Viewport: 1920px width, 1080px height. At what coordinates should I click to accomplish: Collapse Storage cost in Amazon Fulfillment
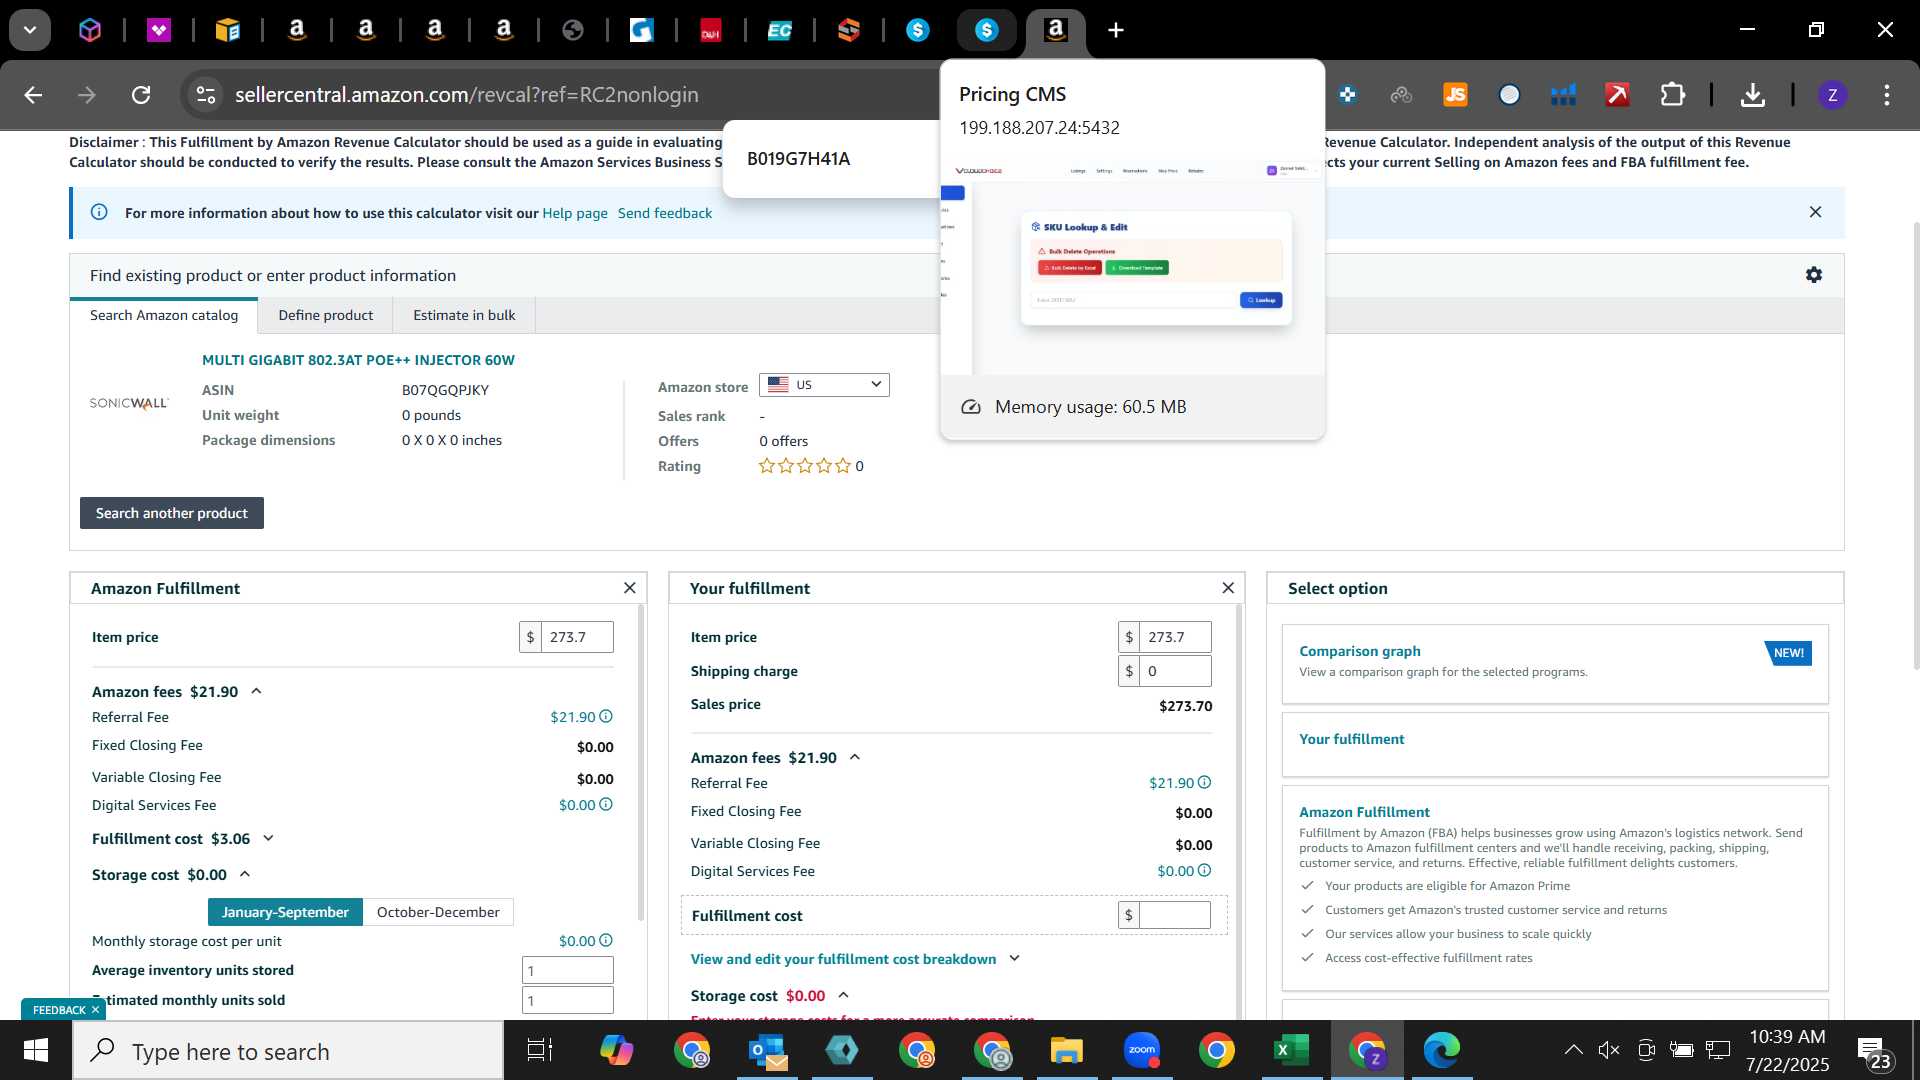pos(245,874)
